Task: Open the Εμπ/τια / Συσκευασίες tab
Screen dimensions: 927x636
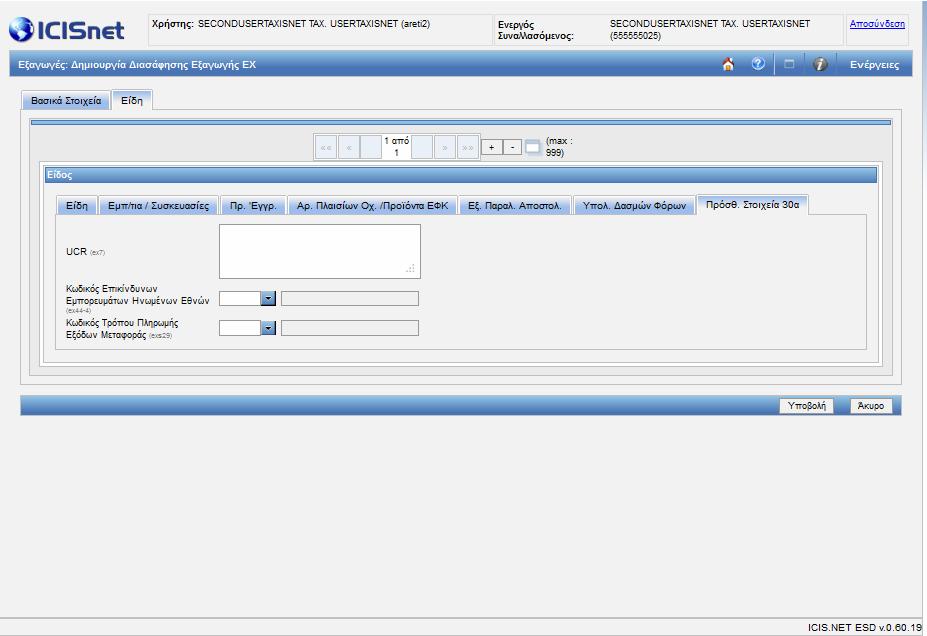Action: (x=158, y=206)
